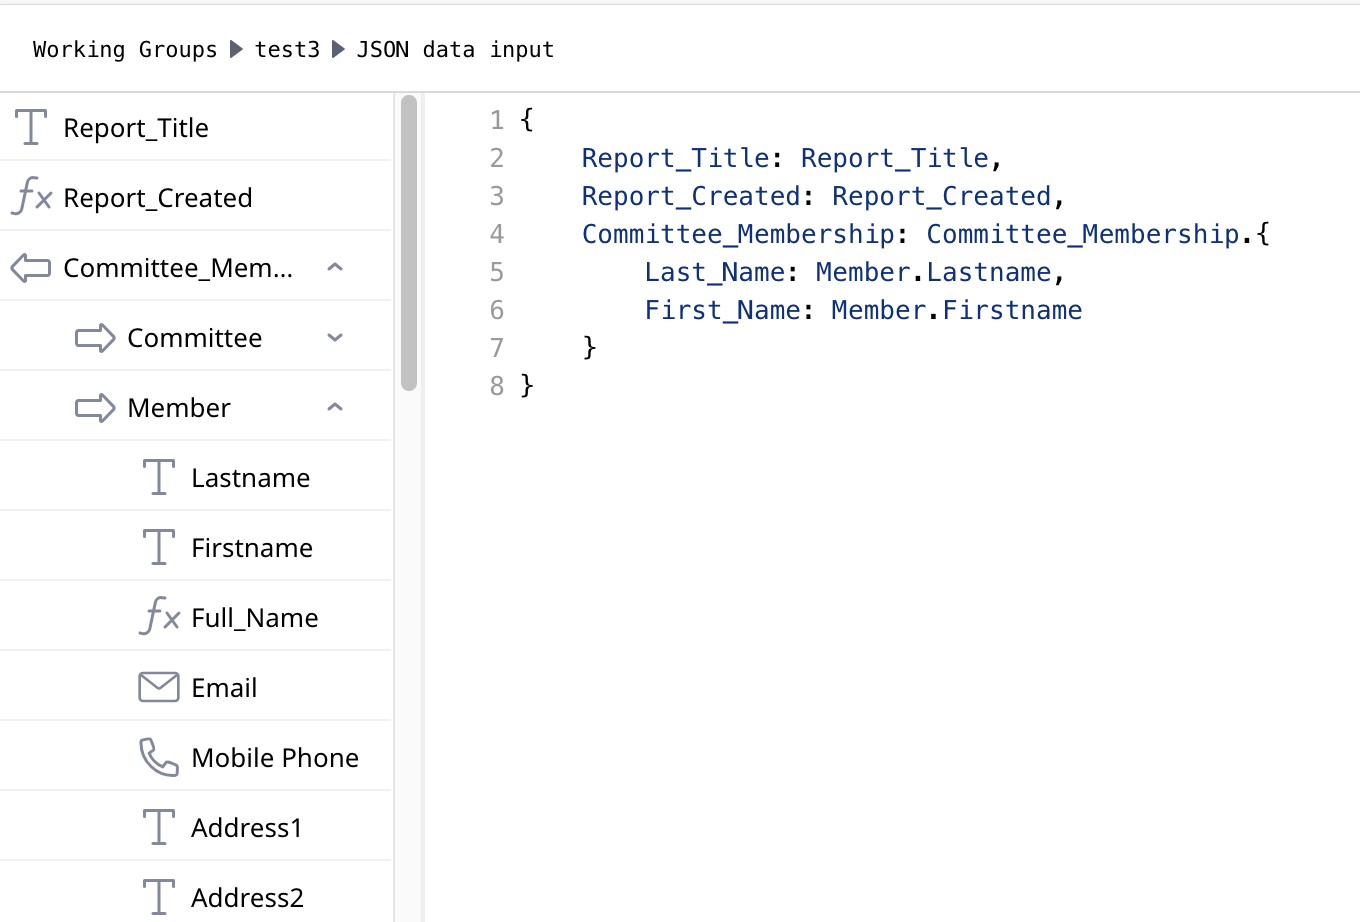Click the right arrow icon beside Member

[95, 408]
